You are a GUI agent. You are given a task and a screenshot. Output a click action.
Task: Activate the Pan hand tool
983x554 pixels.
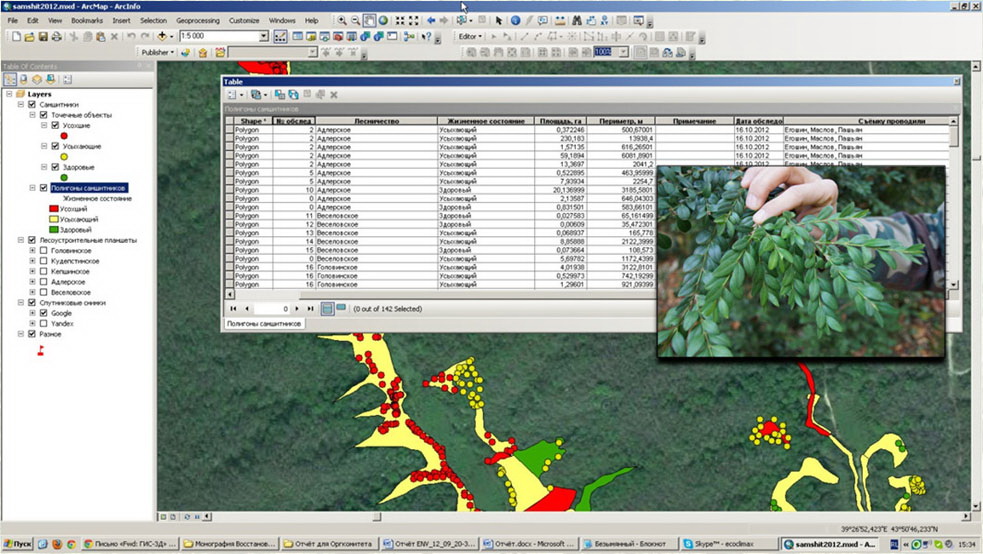[x=369, y=21]
